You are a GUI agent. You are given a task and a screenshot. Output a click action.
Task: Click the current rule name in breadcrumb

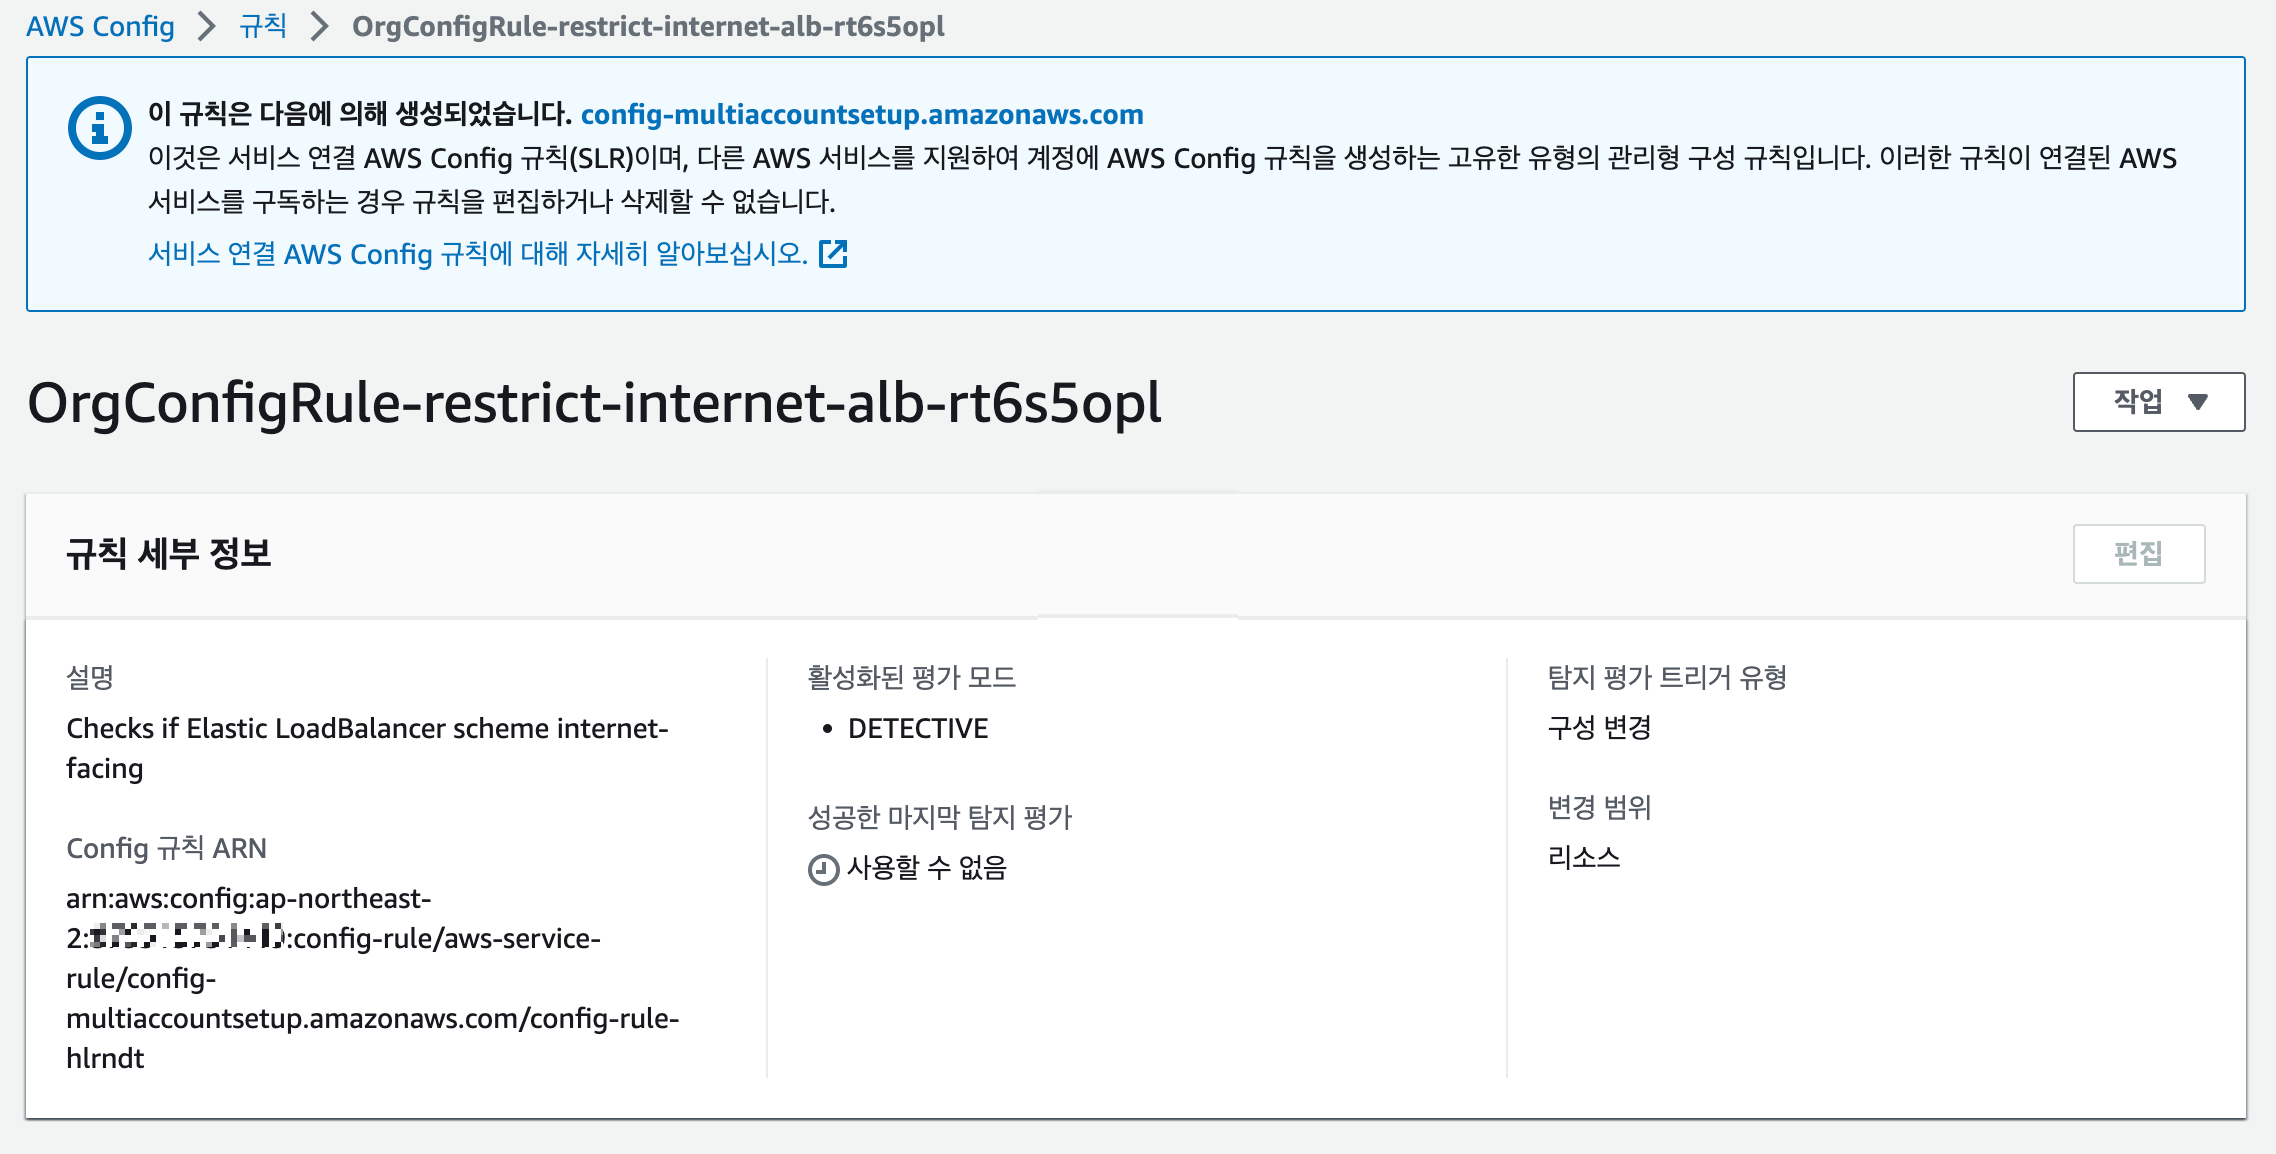(647, 26)
